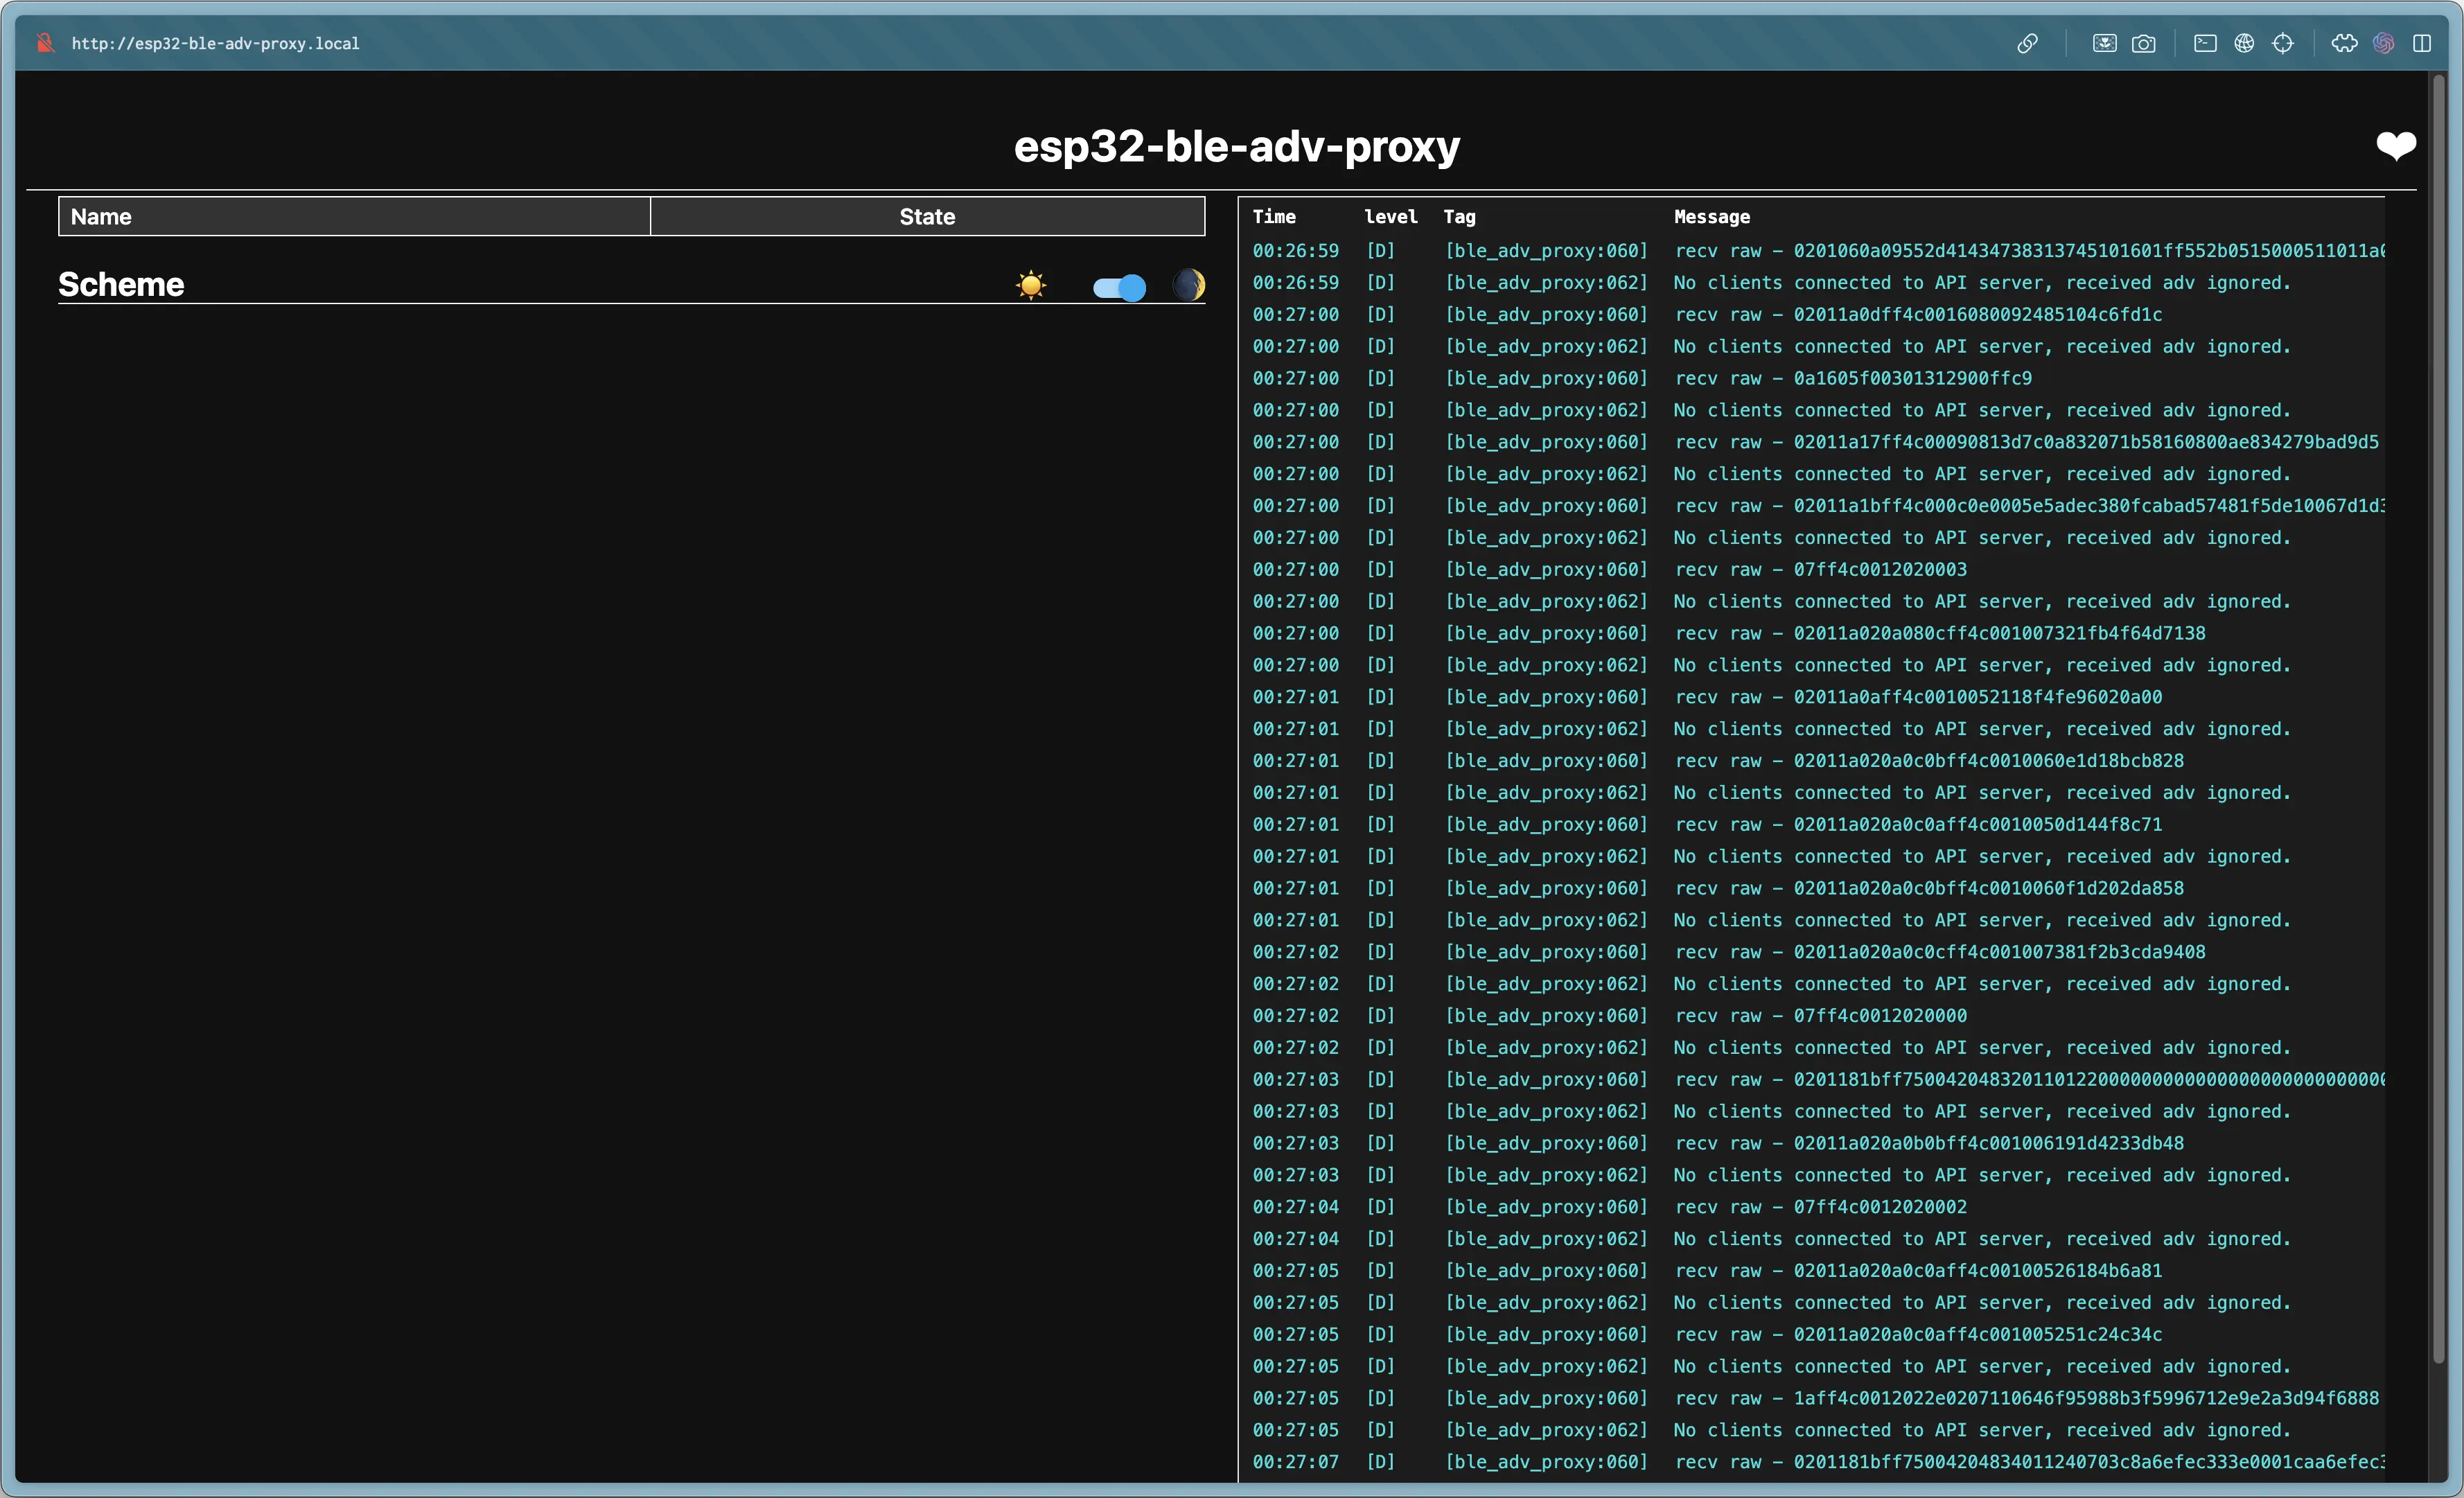
Task: Select message 'recv raw - 02011a0aff4c0010052118f4fe96020a00'
Action: [x=1918, y=697]
